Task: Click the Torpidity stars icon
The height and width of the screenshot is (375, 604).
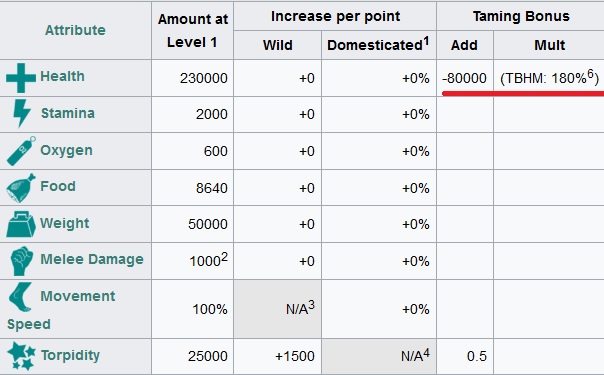Action: [x=22, y=356]
